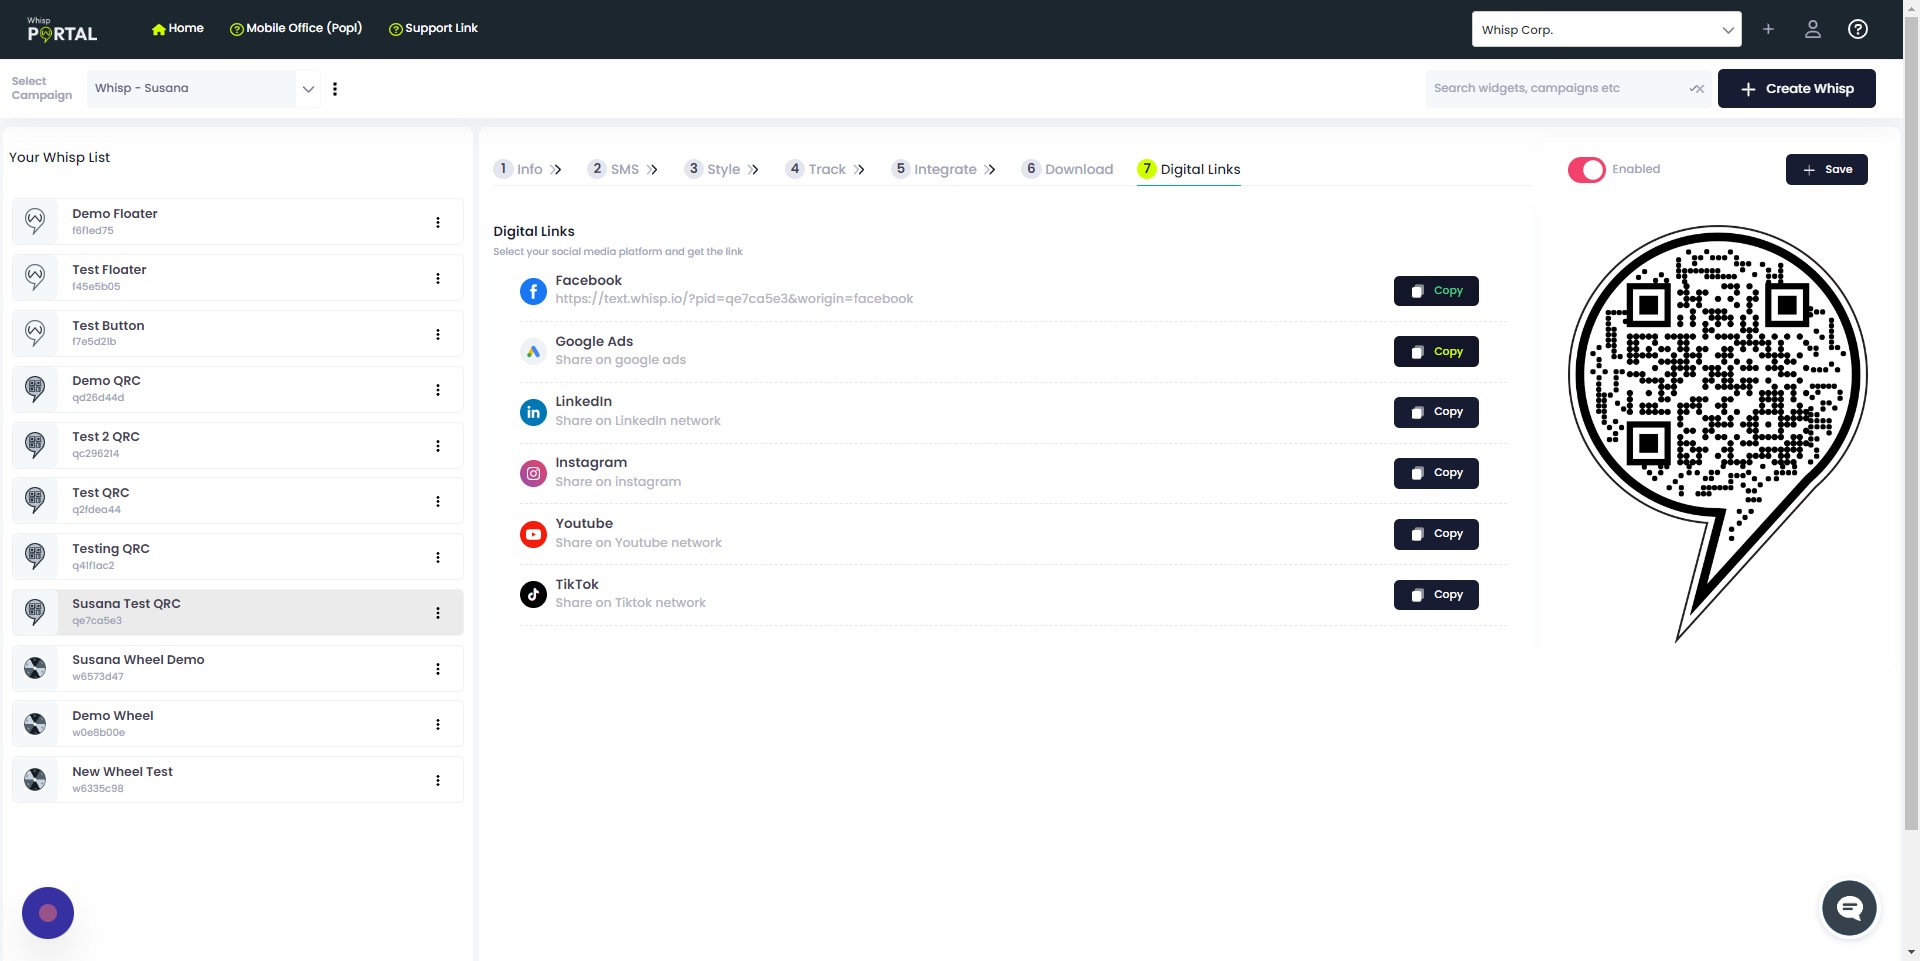The height and width of the screenshot is (961, 1920).
Task: Open the user account icon
Action: pyautogui.click(x=1812, y=29)
